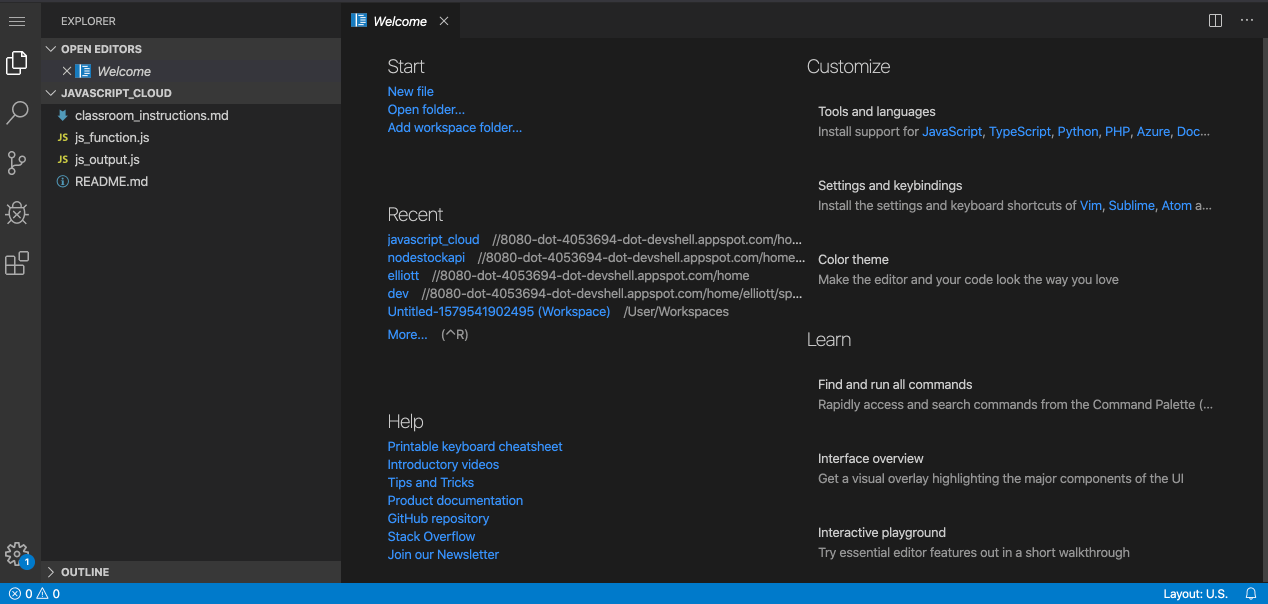Click Join our Newsletter link
Viewport: 1268px width, 604px height.
pos(443,554)
